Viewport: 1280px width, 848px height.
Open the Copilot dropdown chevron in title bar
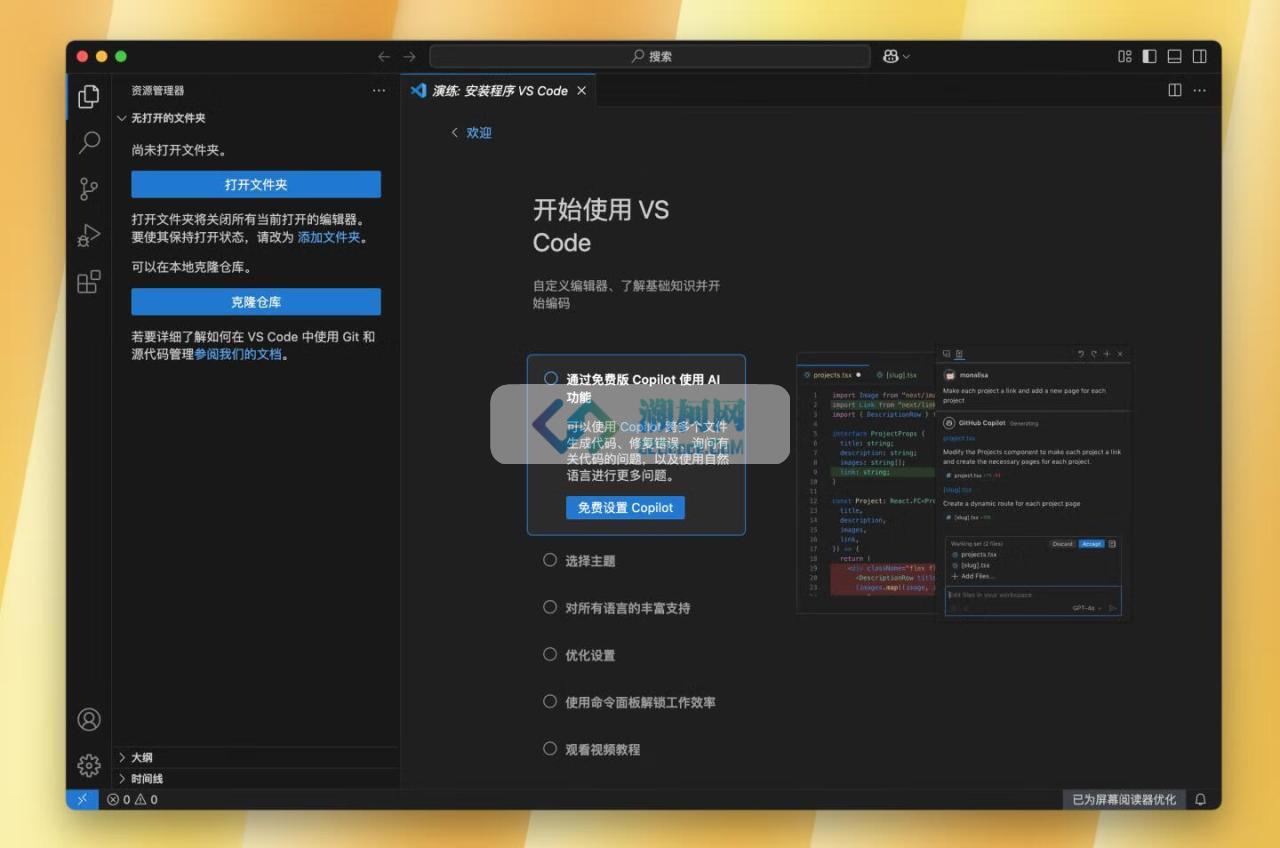pos(906,57)
